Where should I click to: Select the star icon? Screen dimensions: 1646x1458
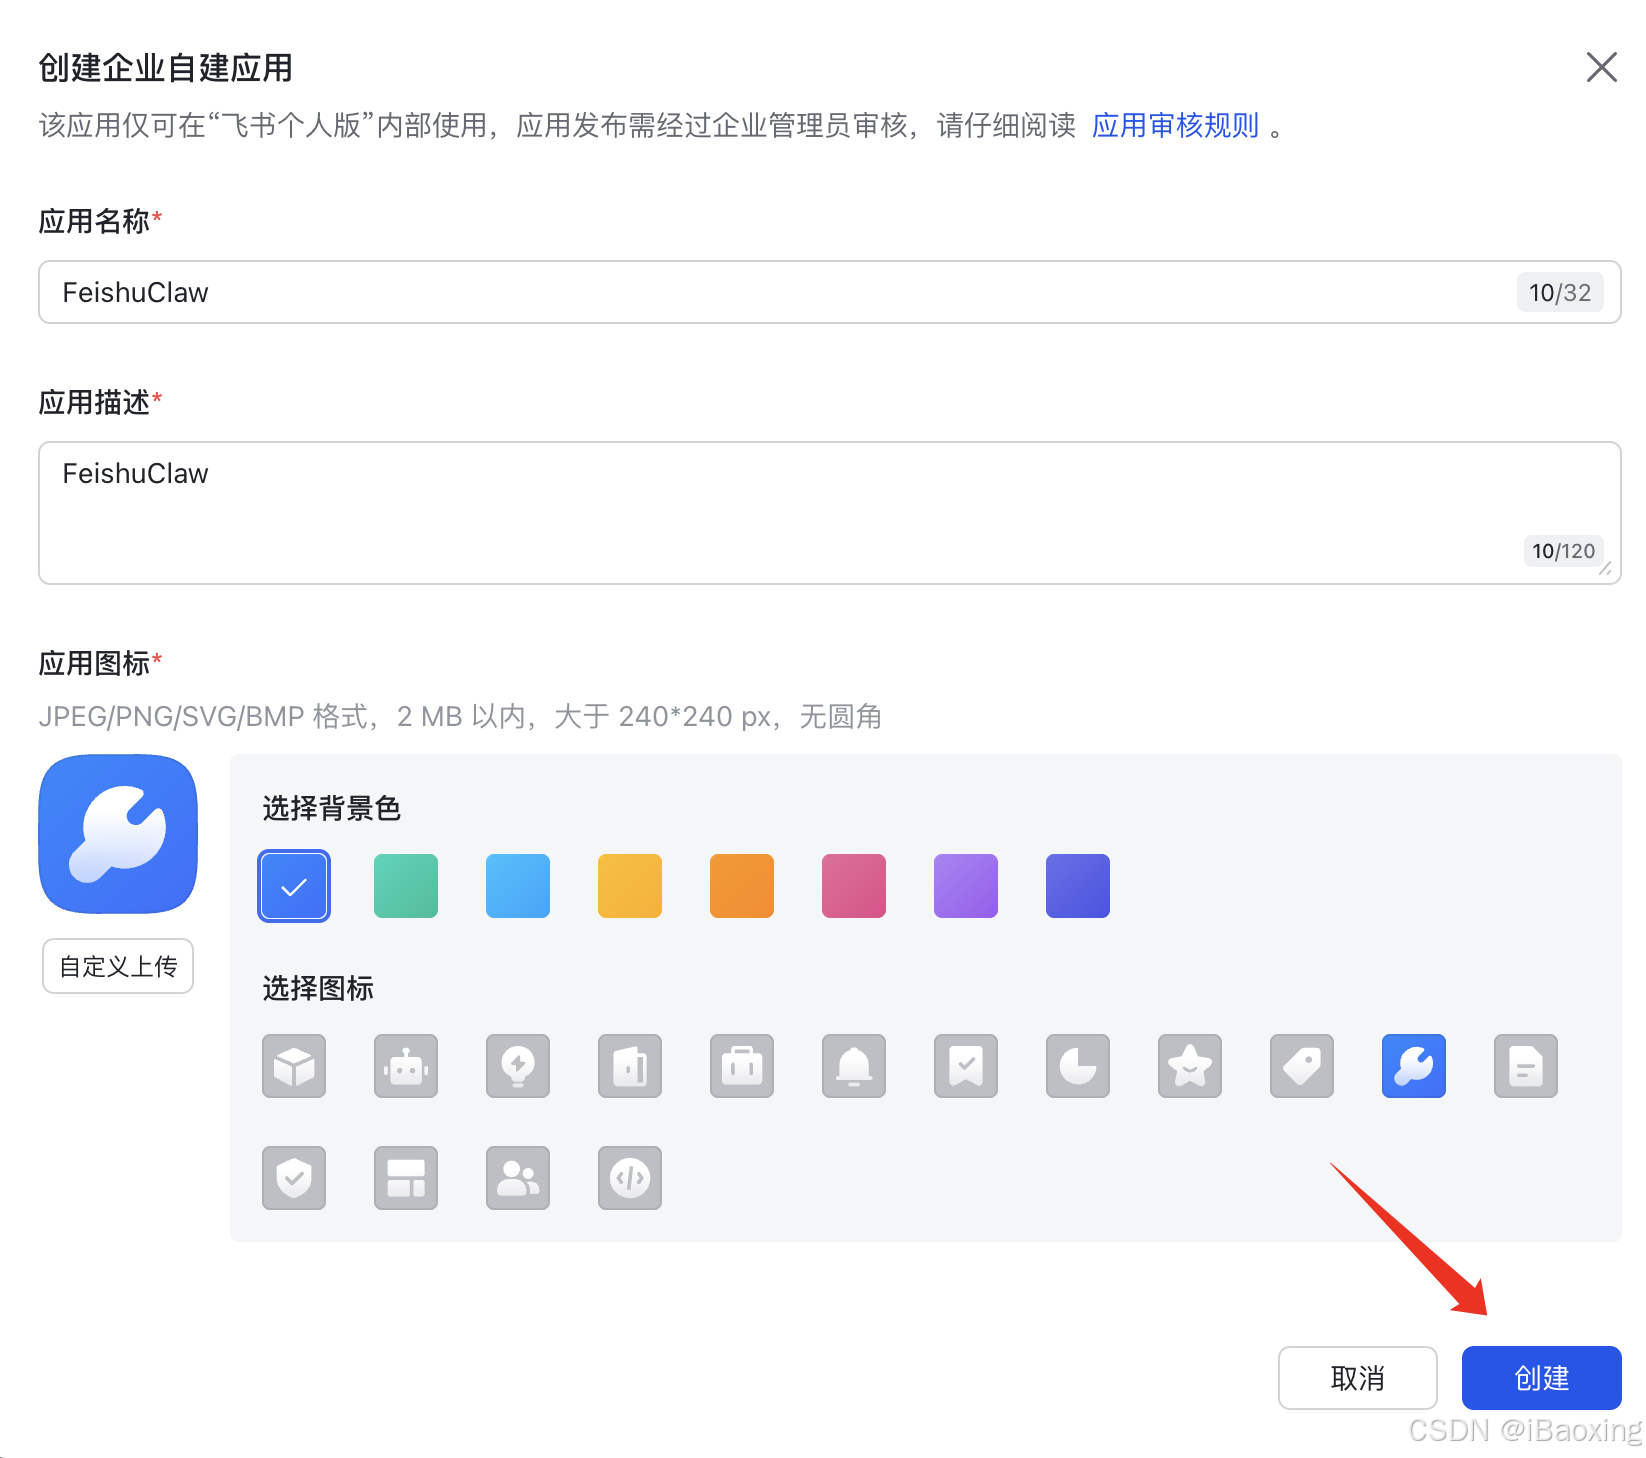tap(1189, 1066)
